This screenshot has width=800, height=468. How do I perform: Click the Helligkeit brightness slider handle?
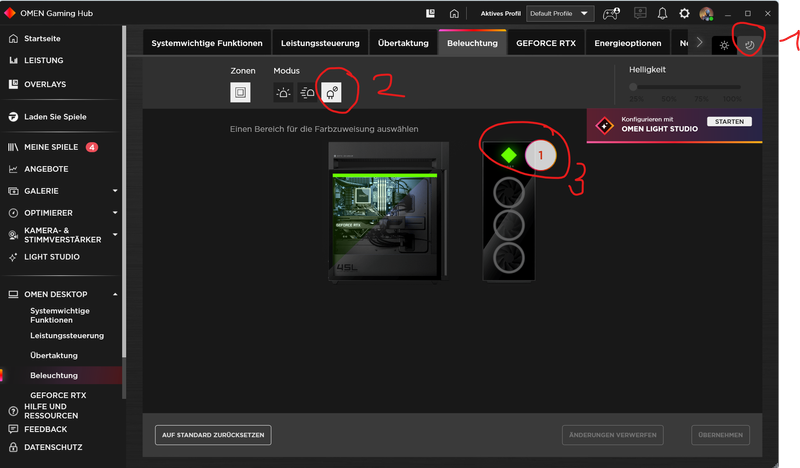click(634, 88)
